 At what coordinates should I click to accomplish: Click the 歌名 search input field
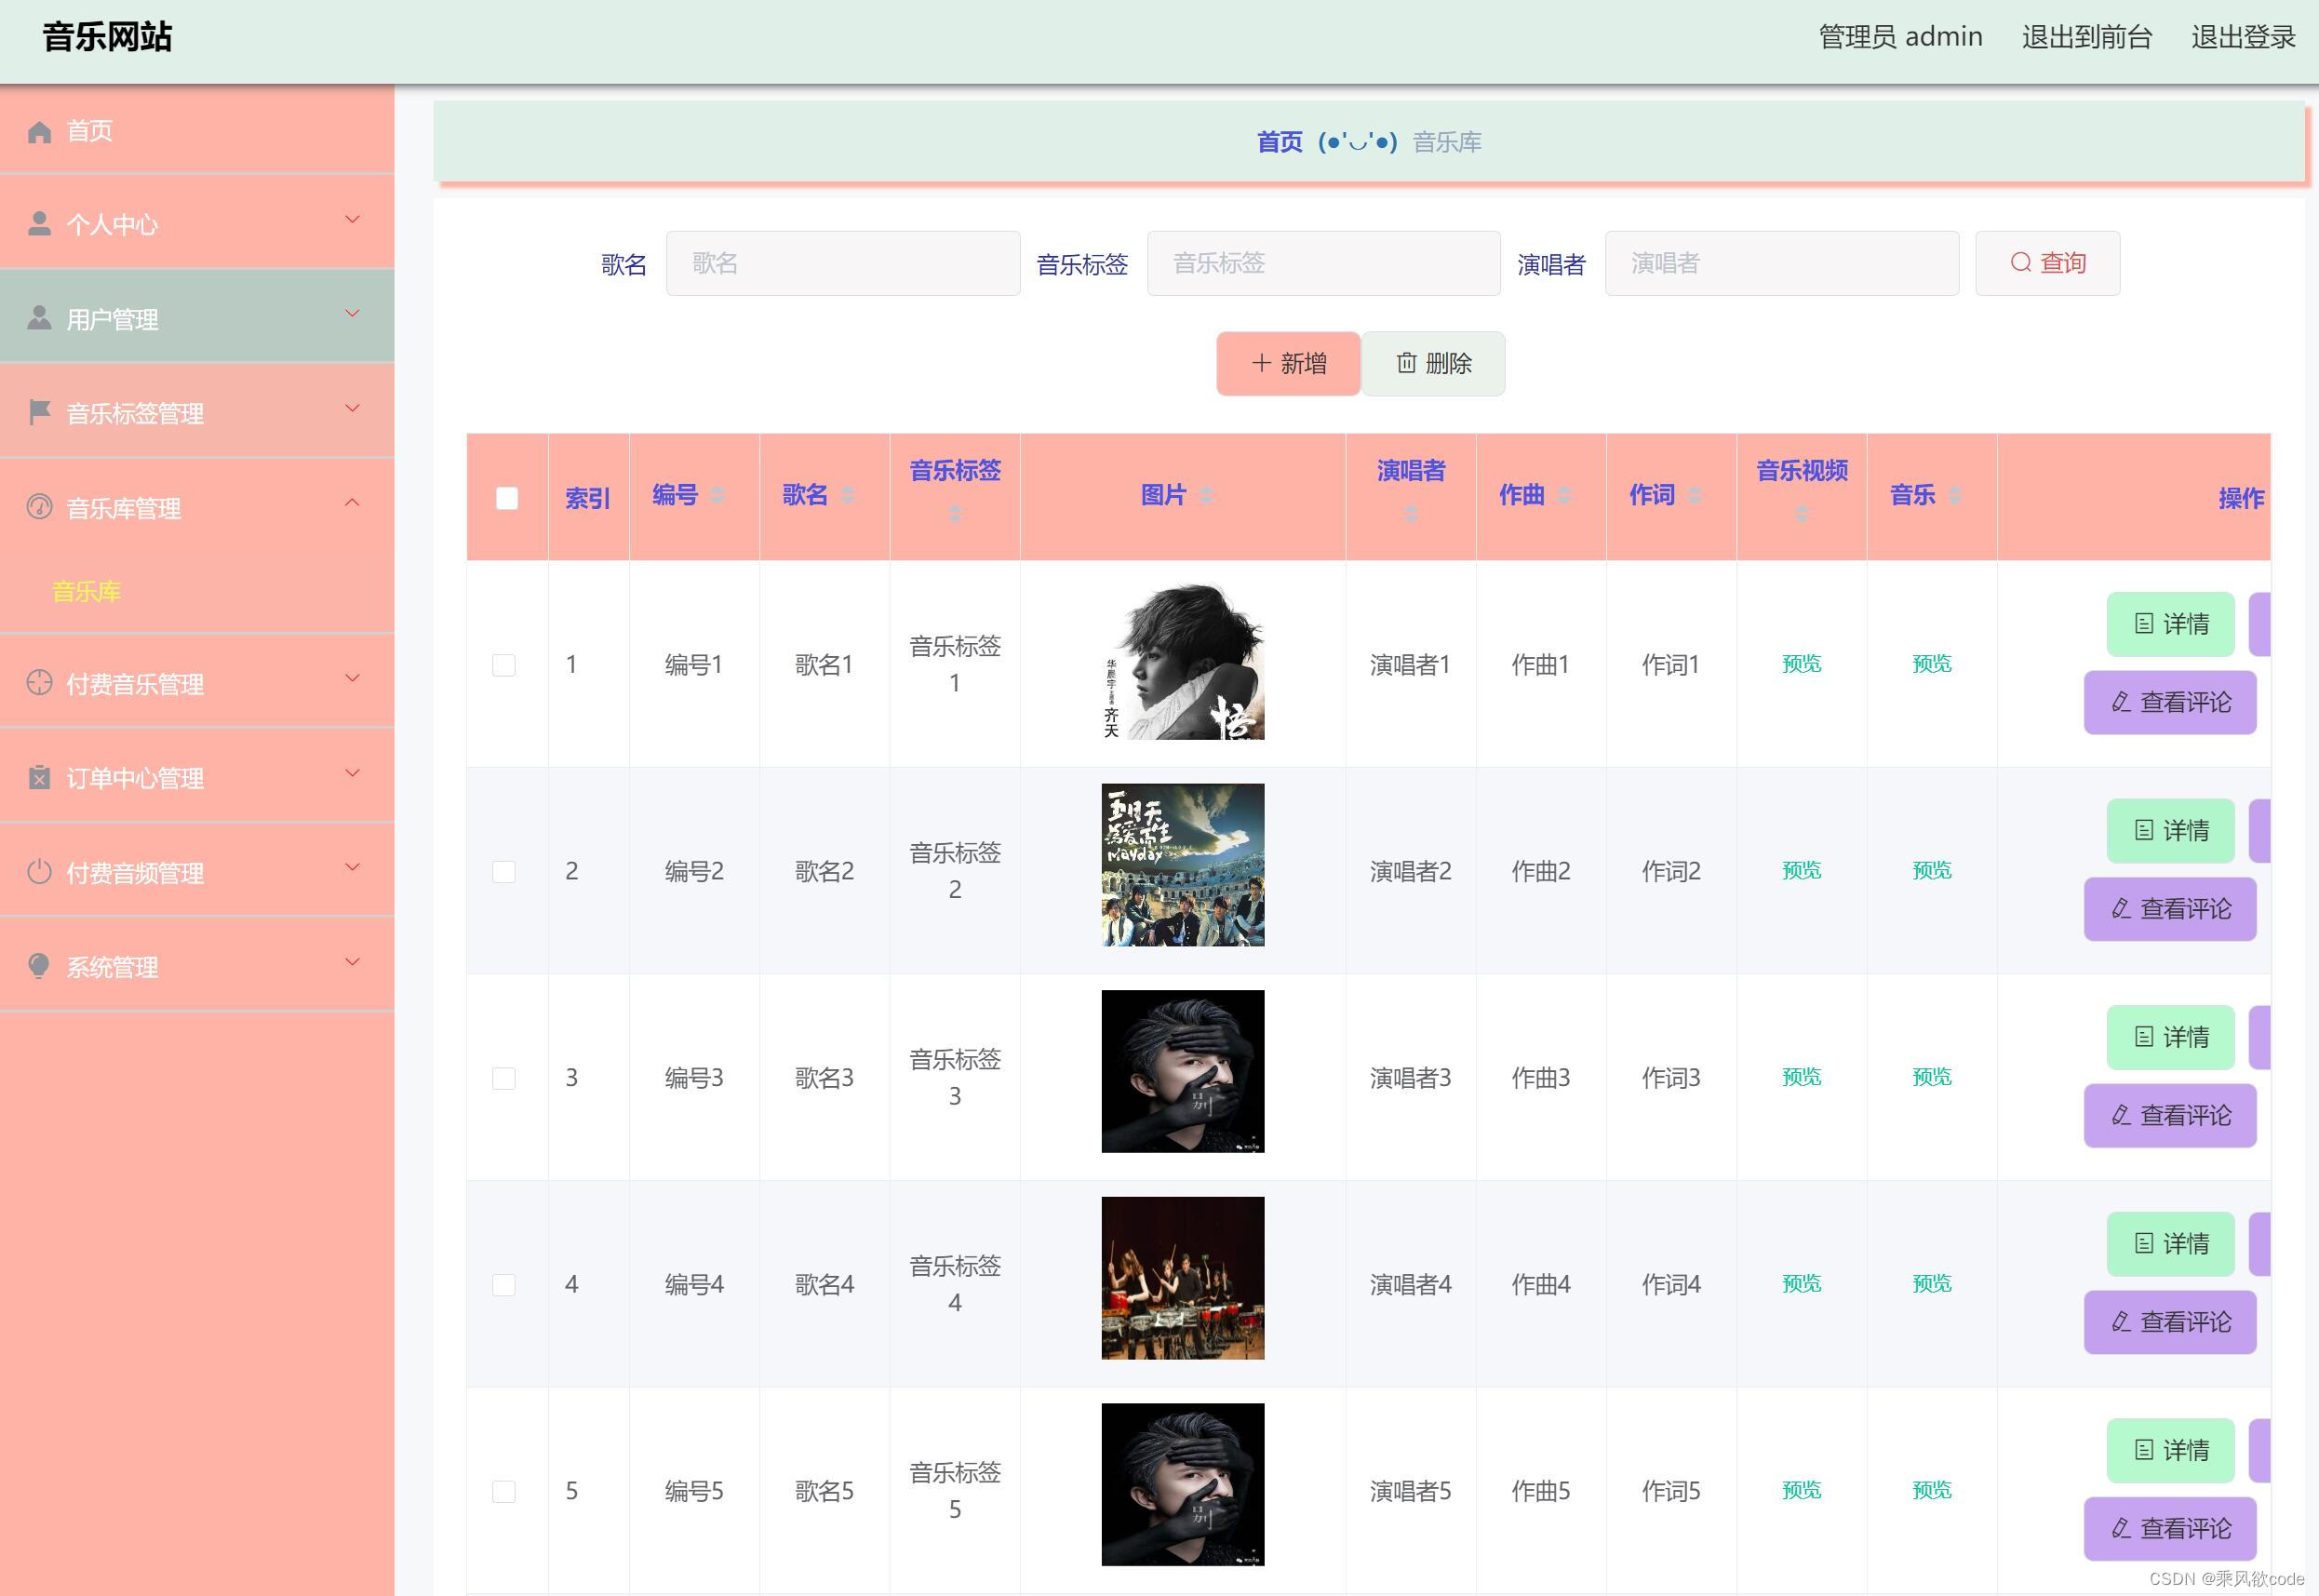(x=842, y=263)
